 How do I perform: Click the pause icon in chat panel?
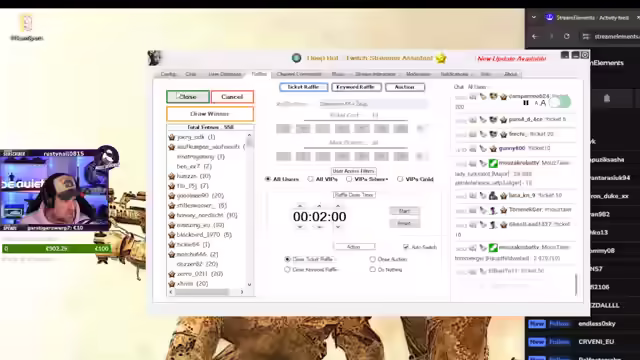pos(526,103)
